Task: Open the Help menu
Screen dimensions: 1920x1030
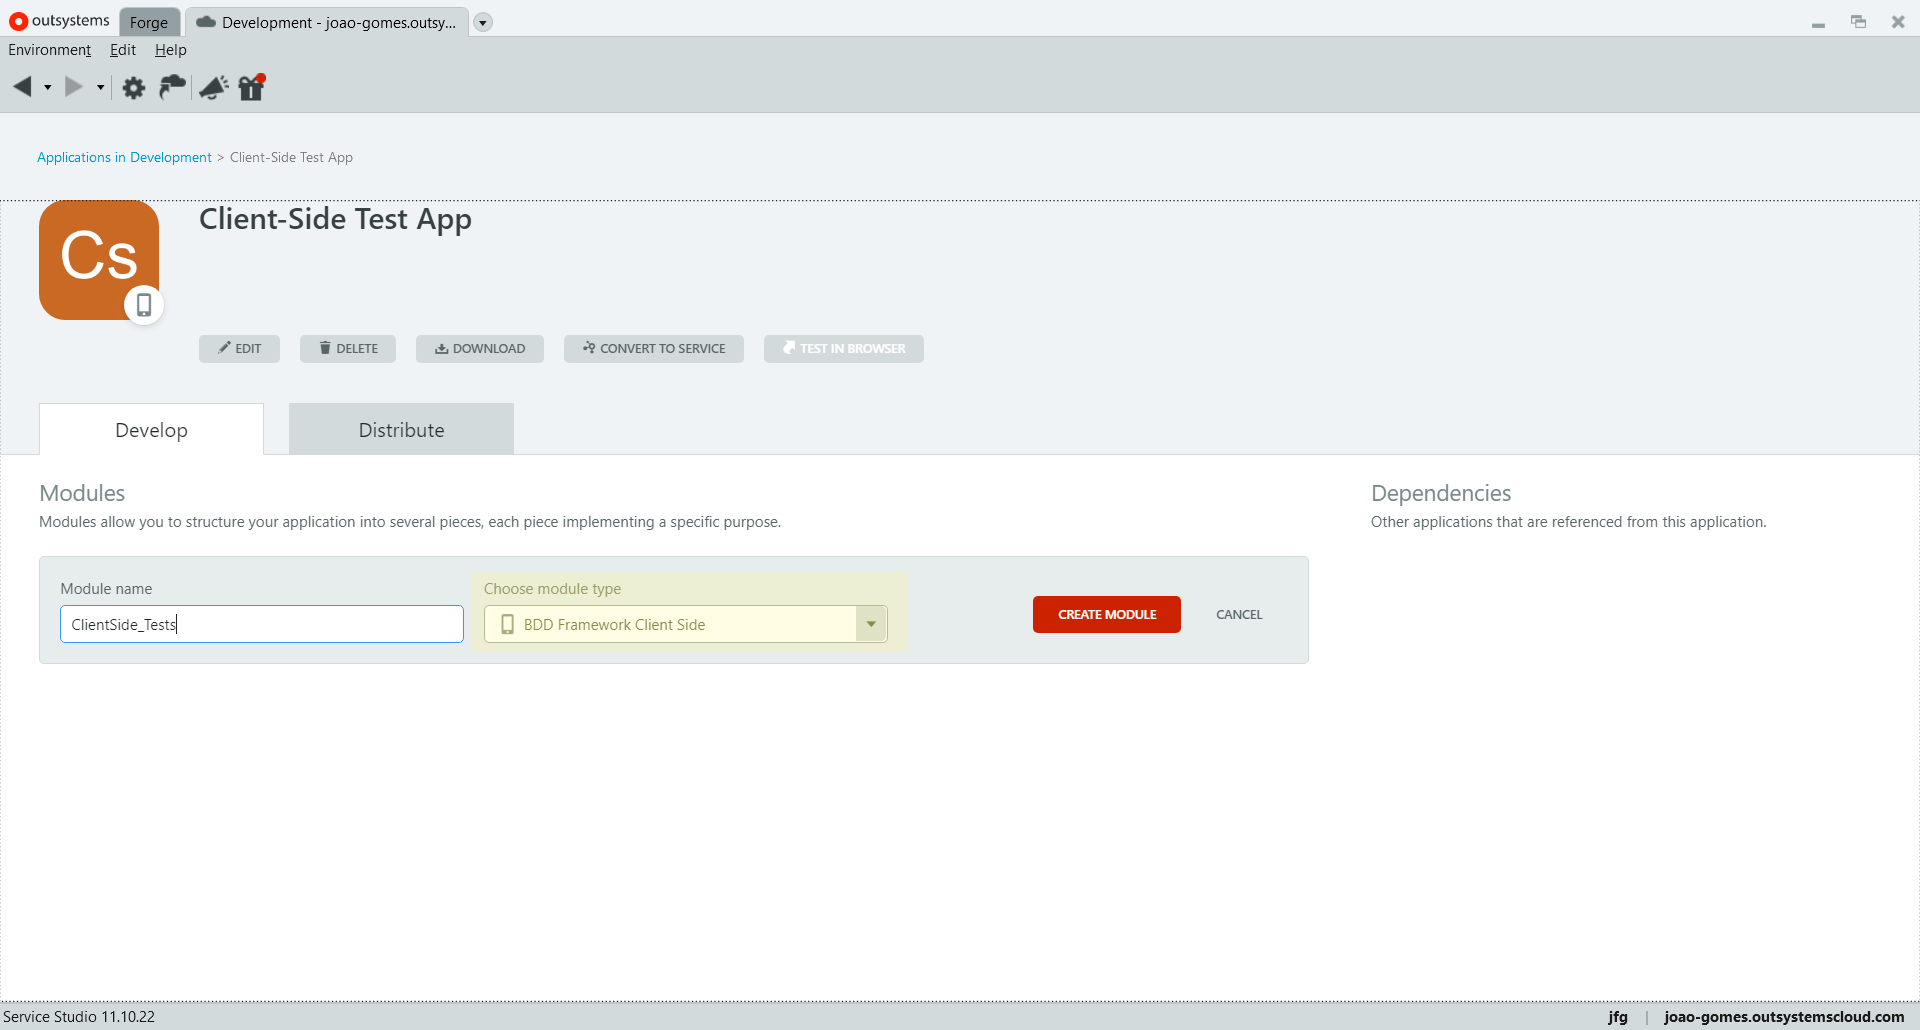Action: coord(170,49)
